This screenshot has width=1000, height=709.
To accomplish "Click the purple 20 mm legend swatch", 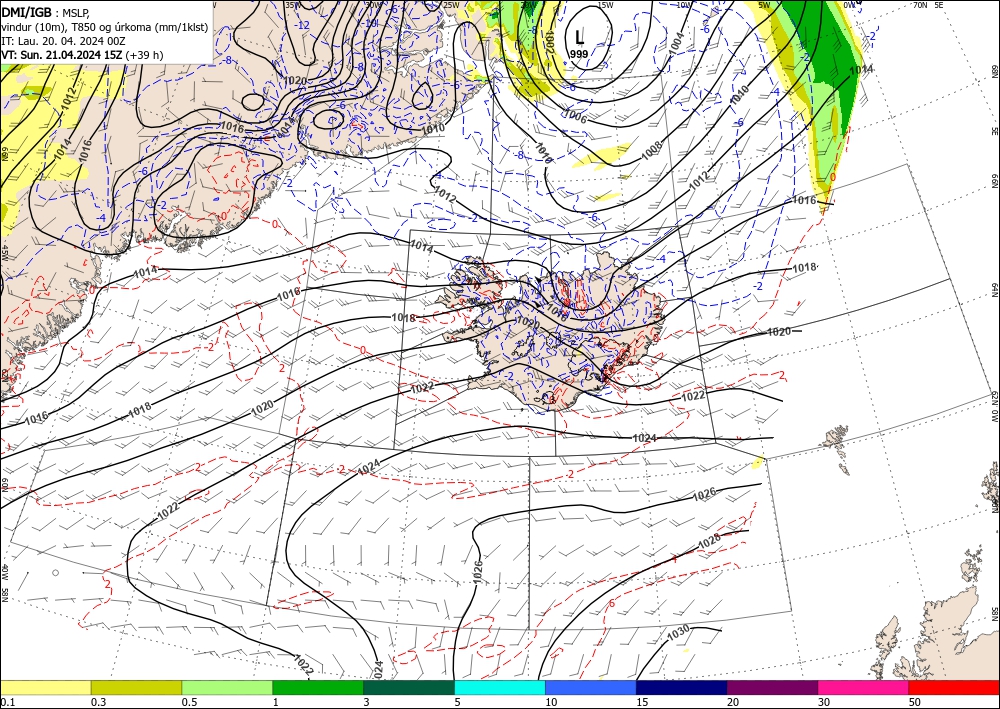I will tap(772, 687).
